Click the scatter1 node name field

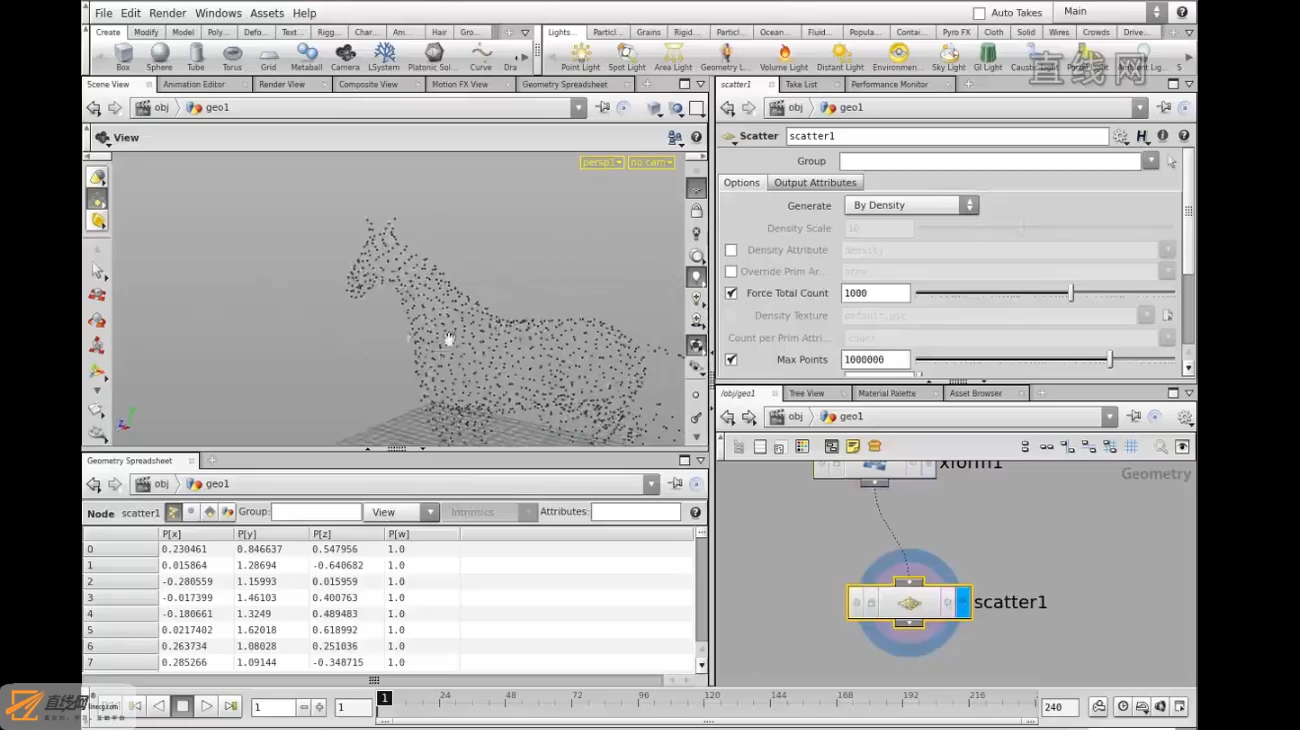point(947,136)
